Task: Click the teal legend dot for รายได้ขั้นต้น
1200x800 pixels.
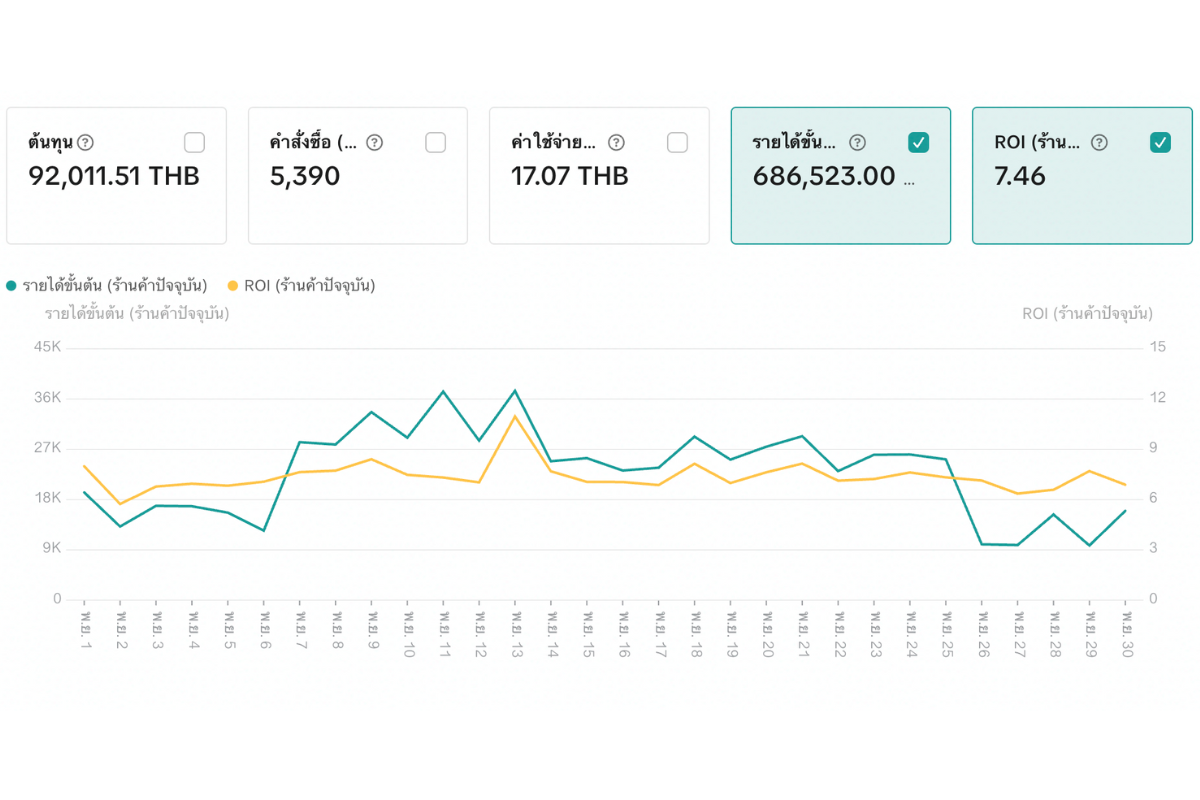Action: (x=12, y=286)
